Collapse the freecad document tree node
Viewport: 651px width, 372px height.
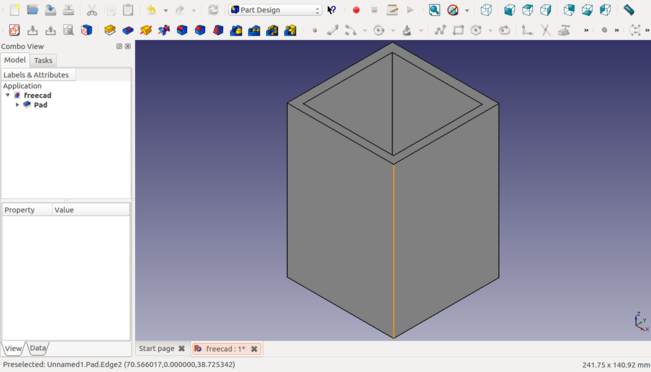7,95
